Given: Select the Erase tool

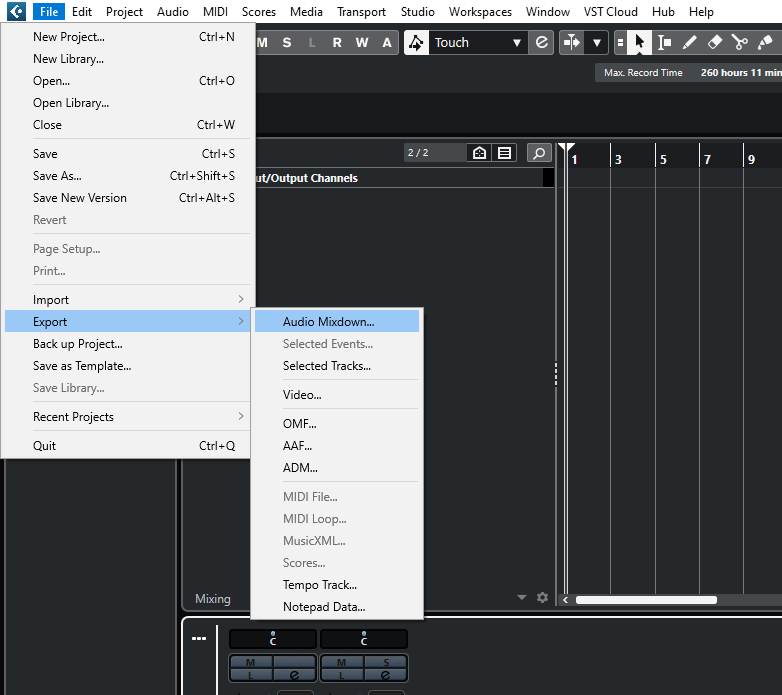Looking at the screenshot, I should coord(715,42).
